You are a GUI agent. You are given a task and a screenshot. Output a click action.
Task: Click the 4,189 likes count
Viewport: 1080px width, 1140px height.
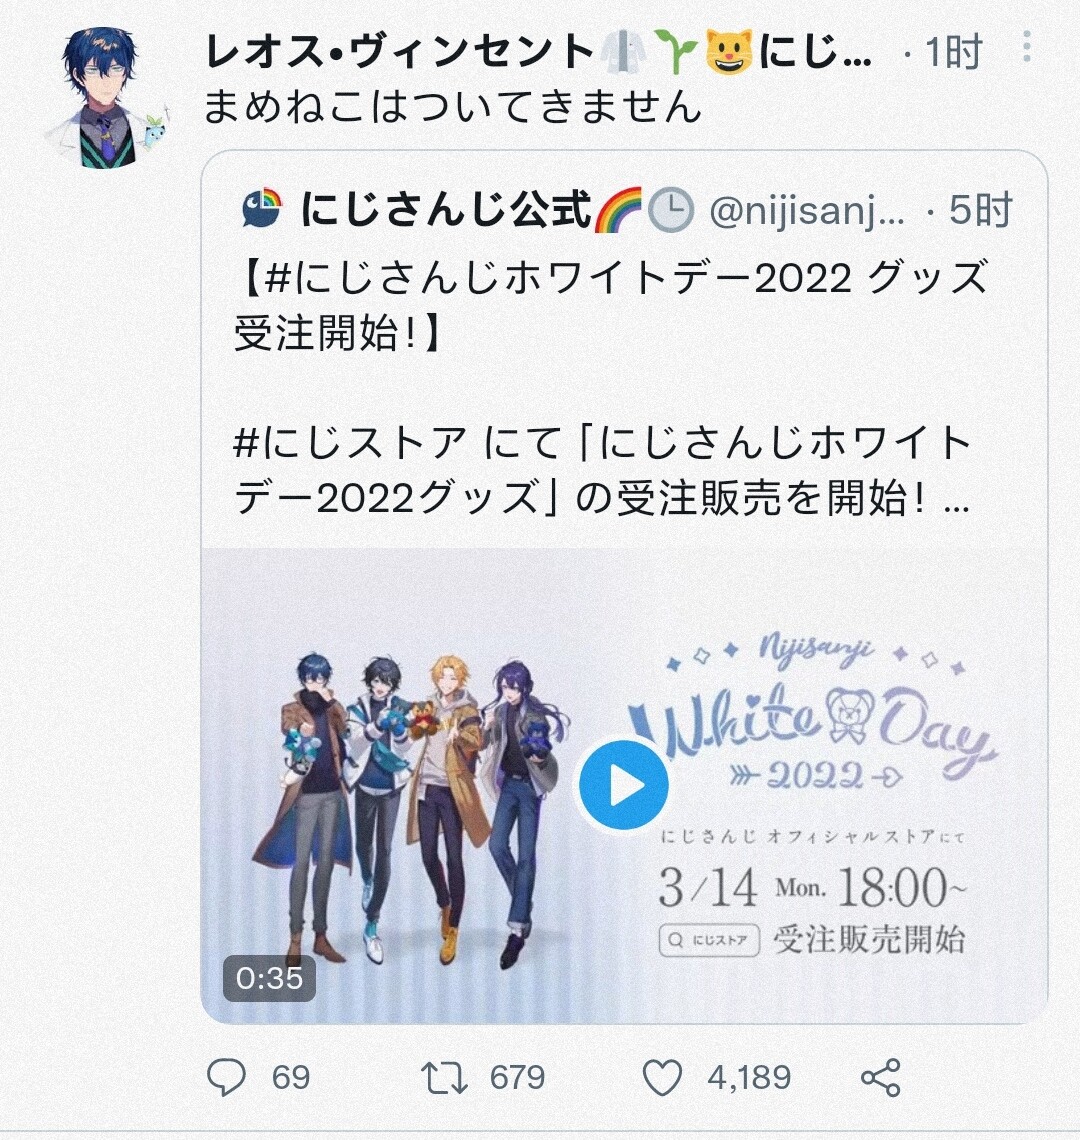coord(749,1077)
